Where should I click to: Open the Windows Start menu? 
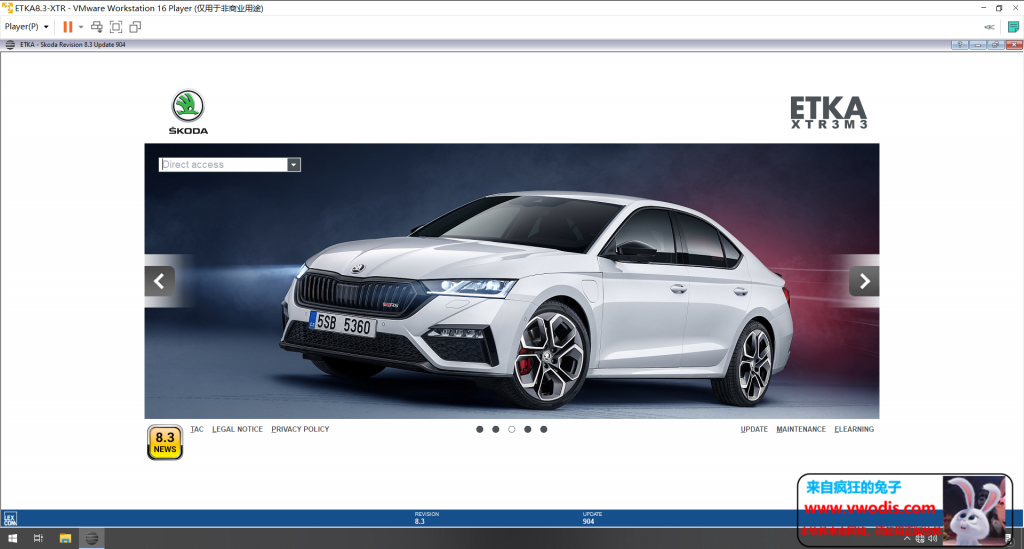pos(12,539)
